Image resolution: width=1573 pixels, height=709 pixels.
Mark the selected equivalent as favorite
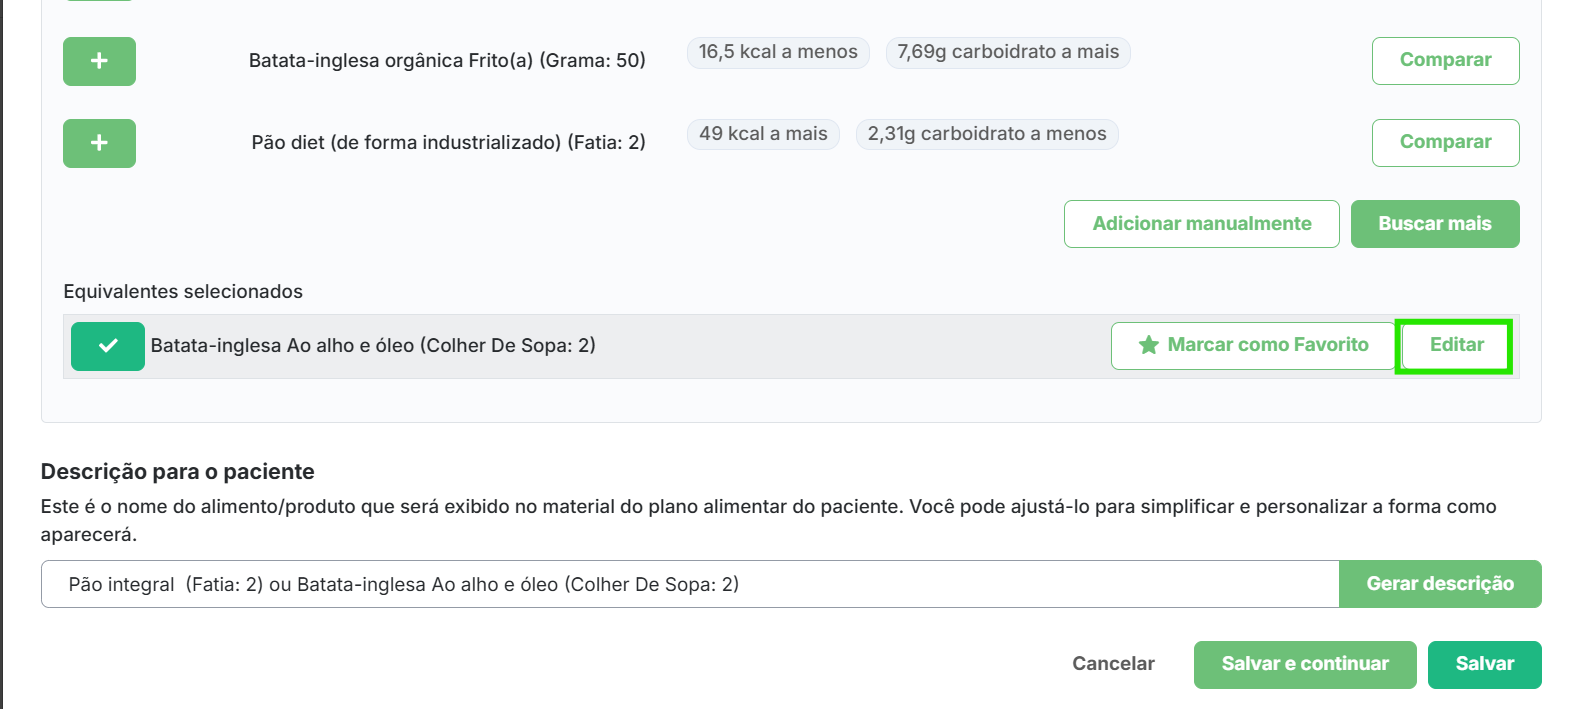click(1253, 345)
